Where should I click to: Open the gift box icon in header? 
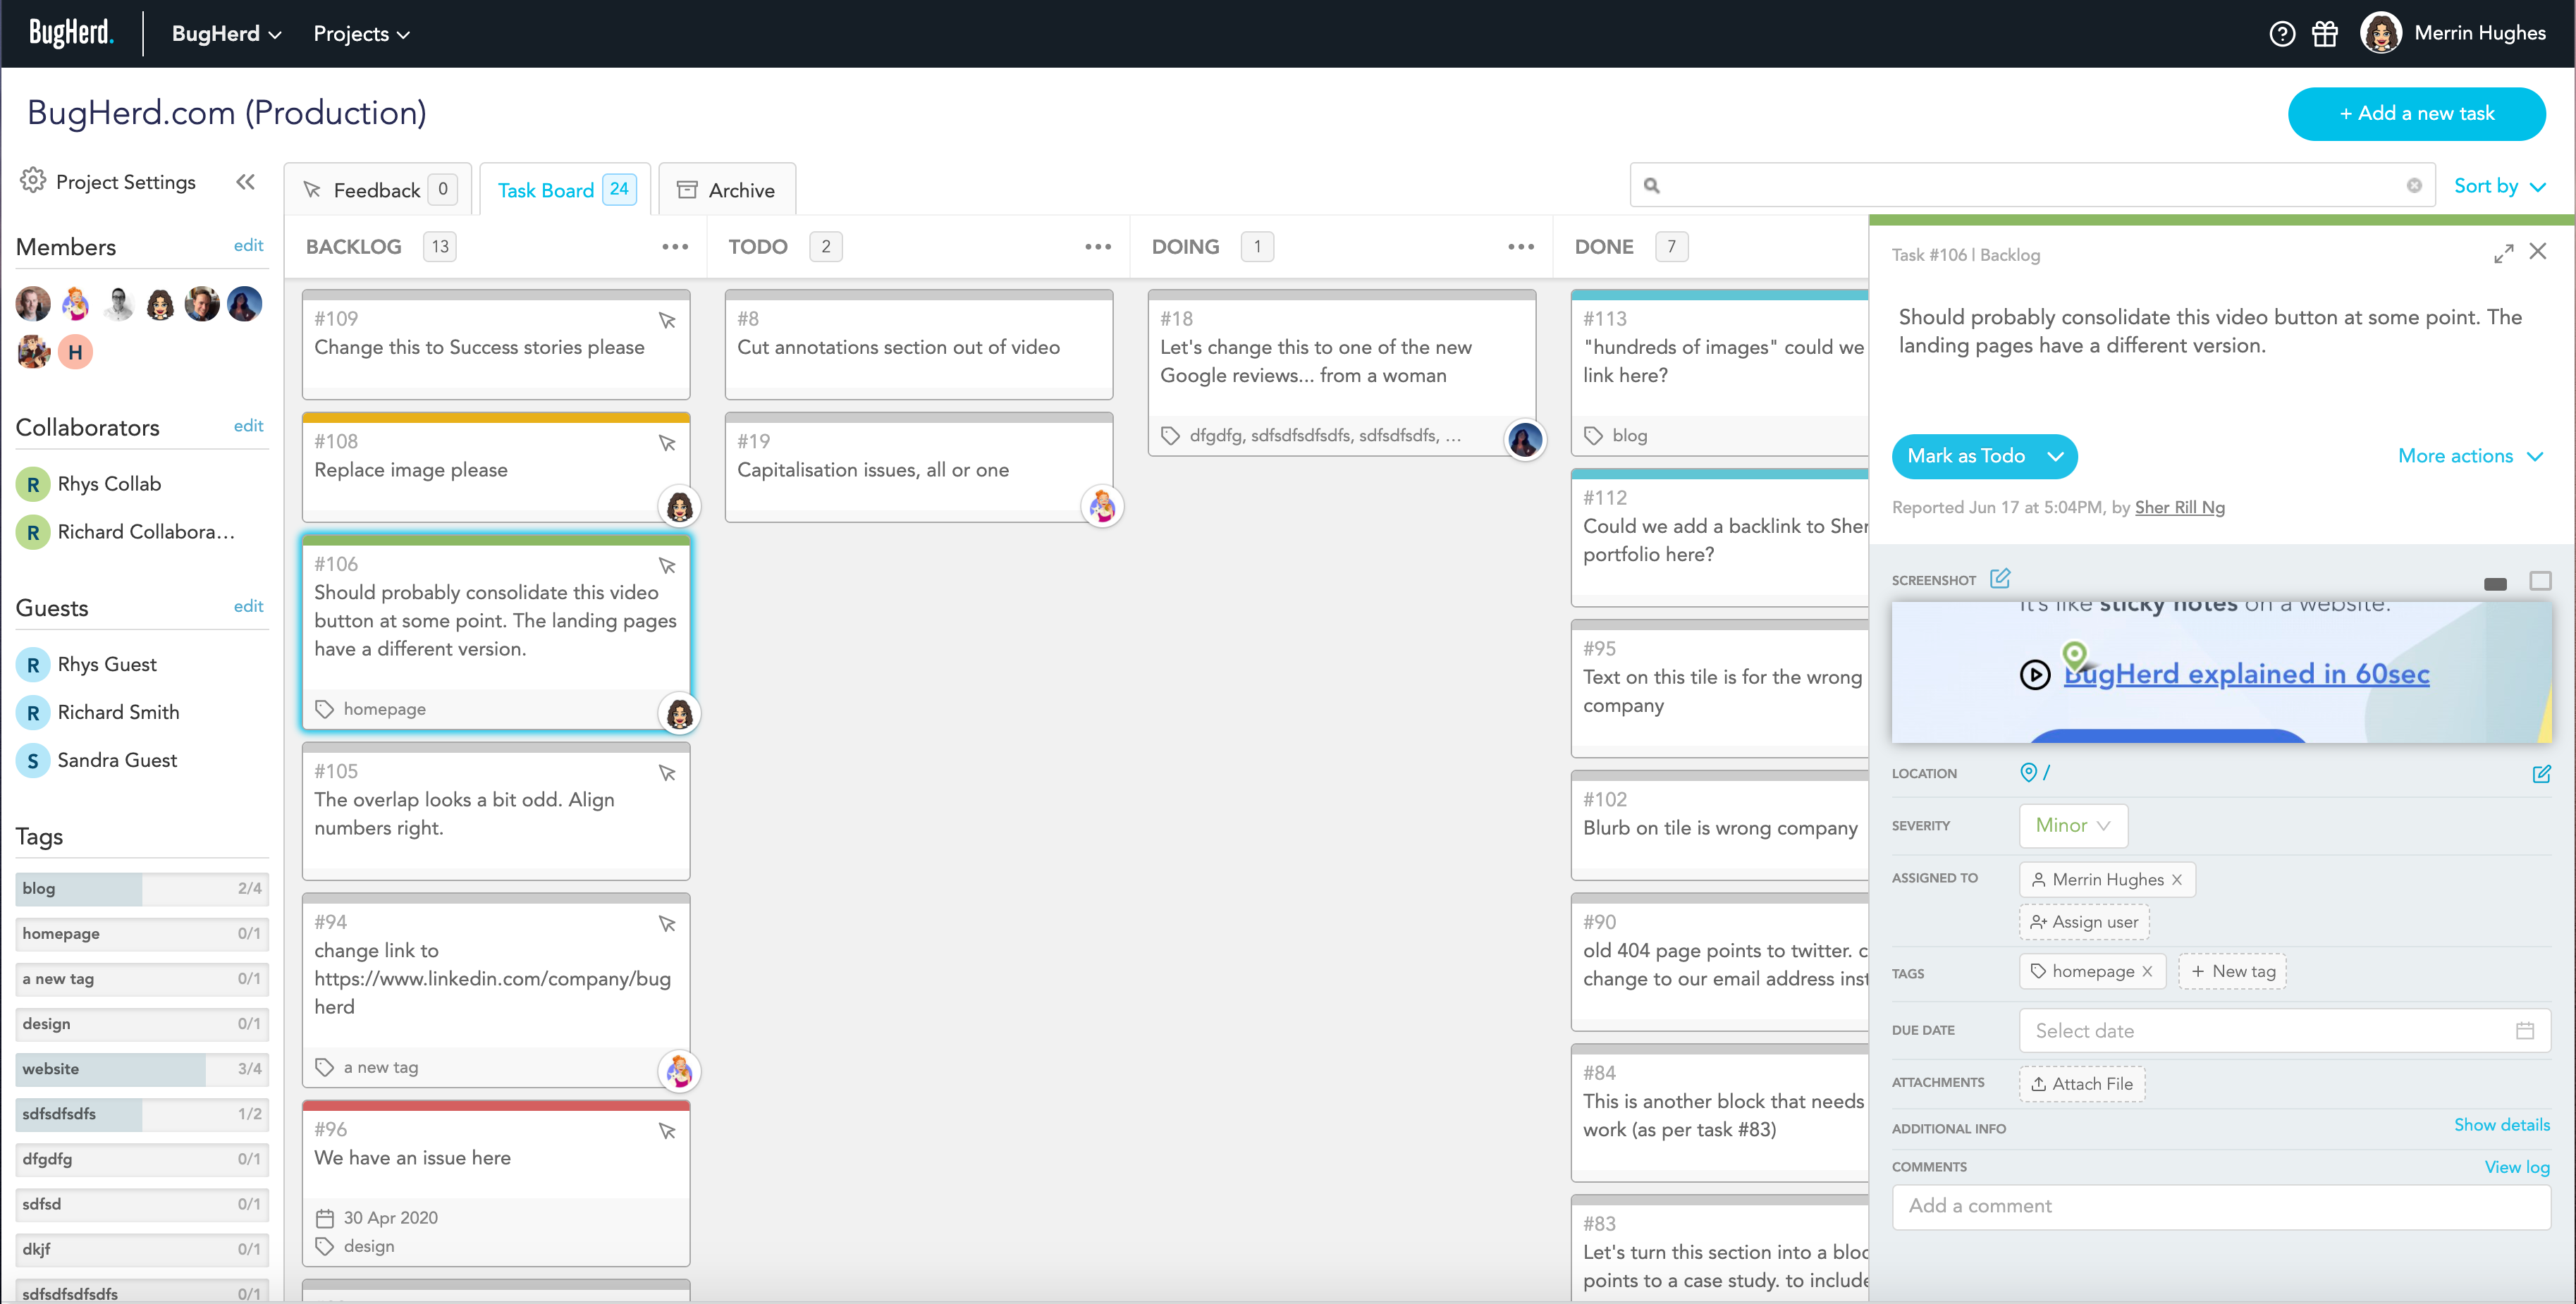[2325, 34]
